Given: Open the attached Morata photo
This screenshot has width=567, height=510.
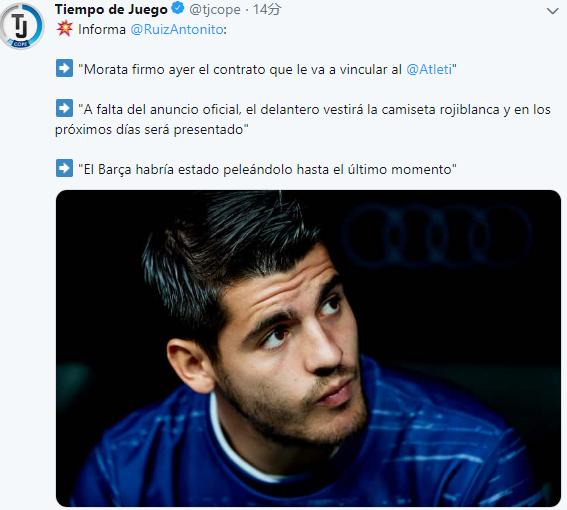Looking at the screenshot, I should (x=308, y=348).
